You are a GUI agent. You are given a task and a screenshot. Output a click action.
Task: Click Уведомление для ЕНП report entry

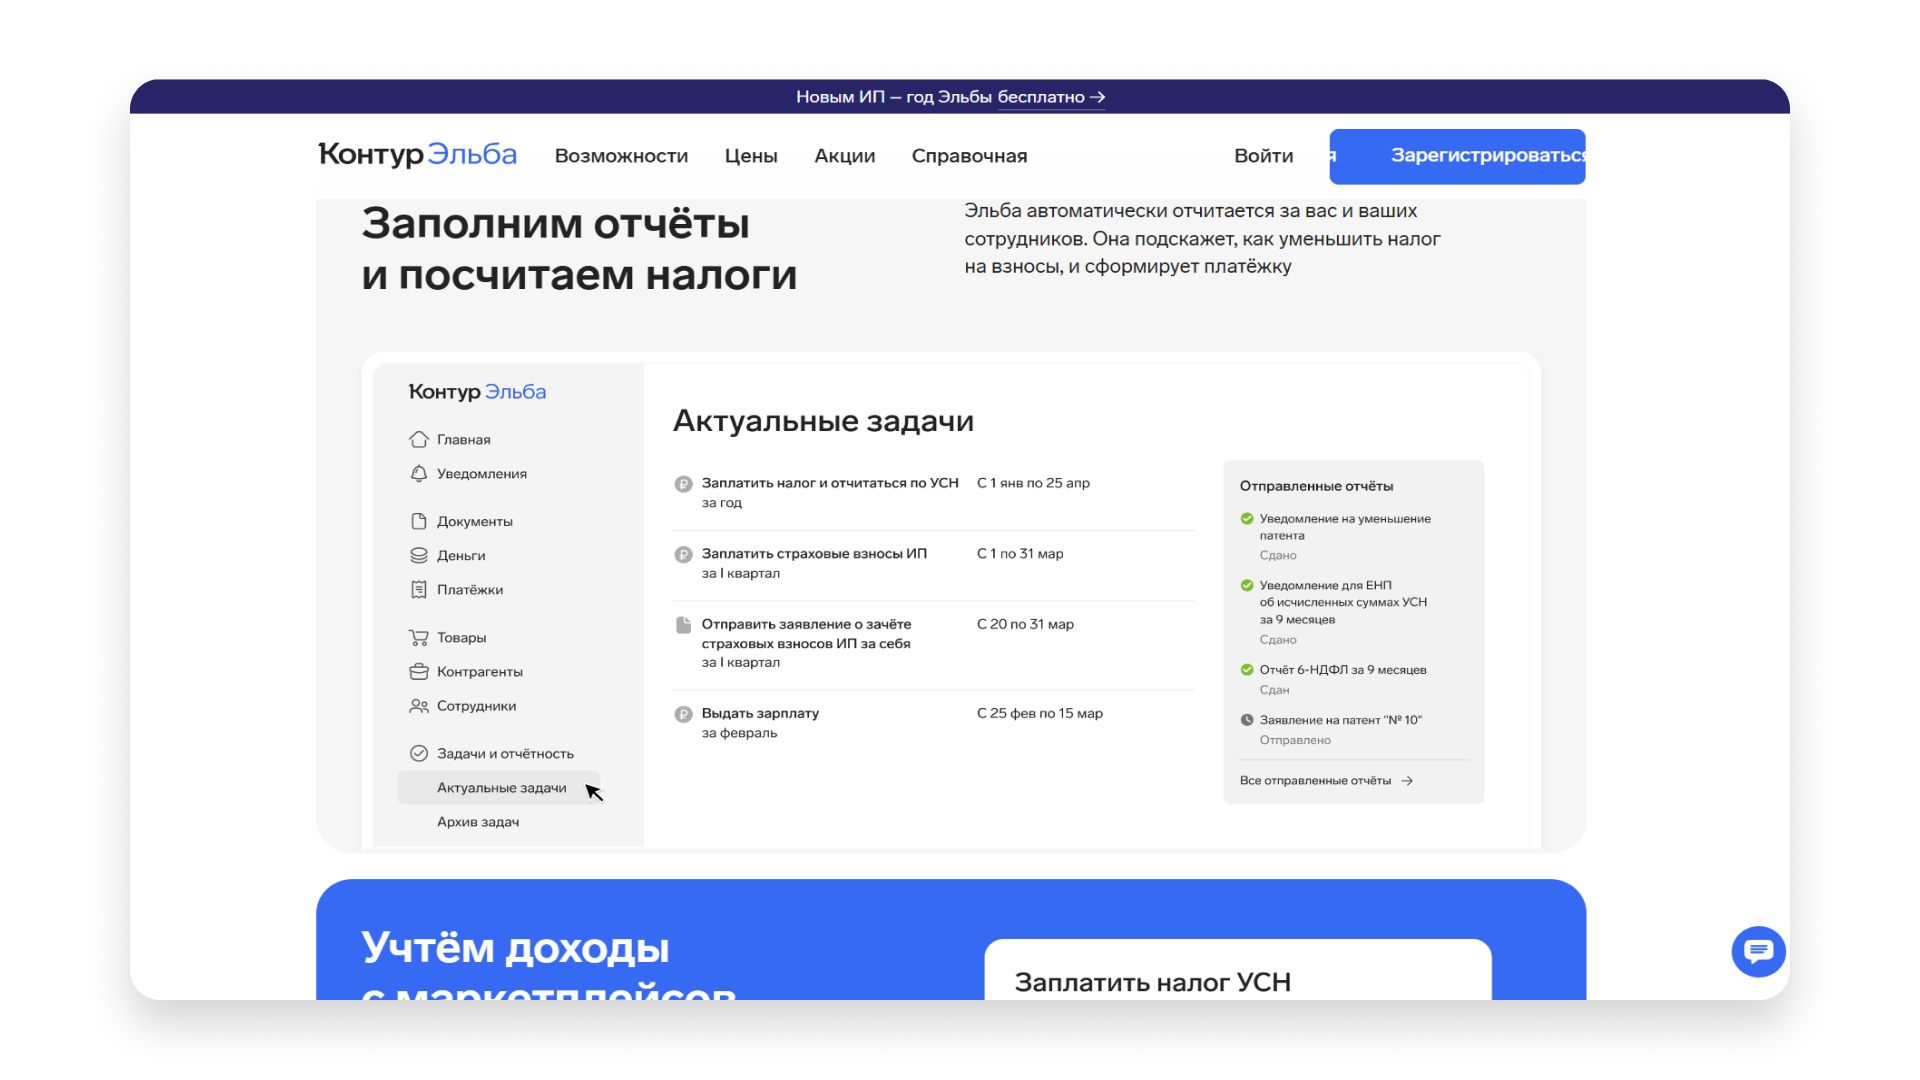point(1343,602)
